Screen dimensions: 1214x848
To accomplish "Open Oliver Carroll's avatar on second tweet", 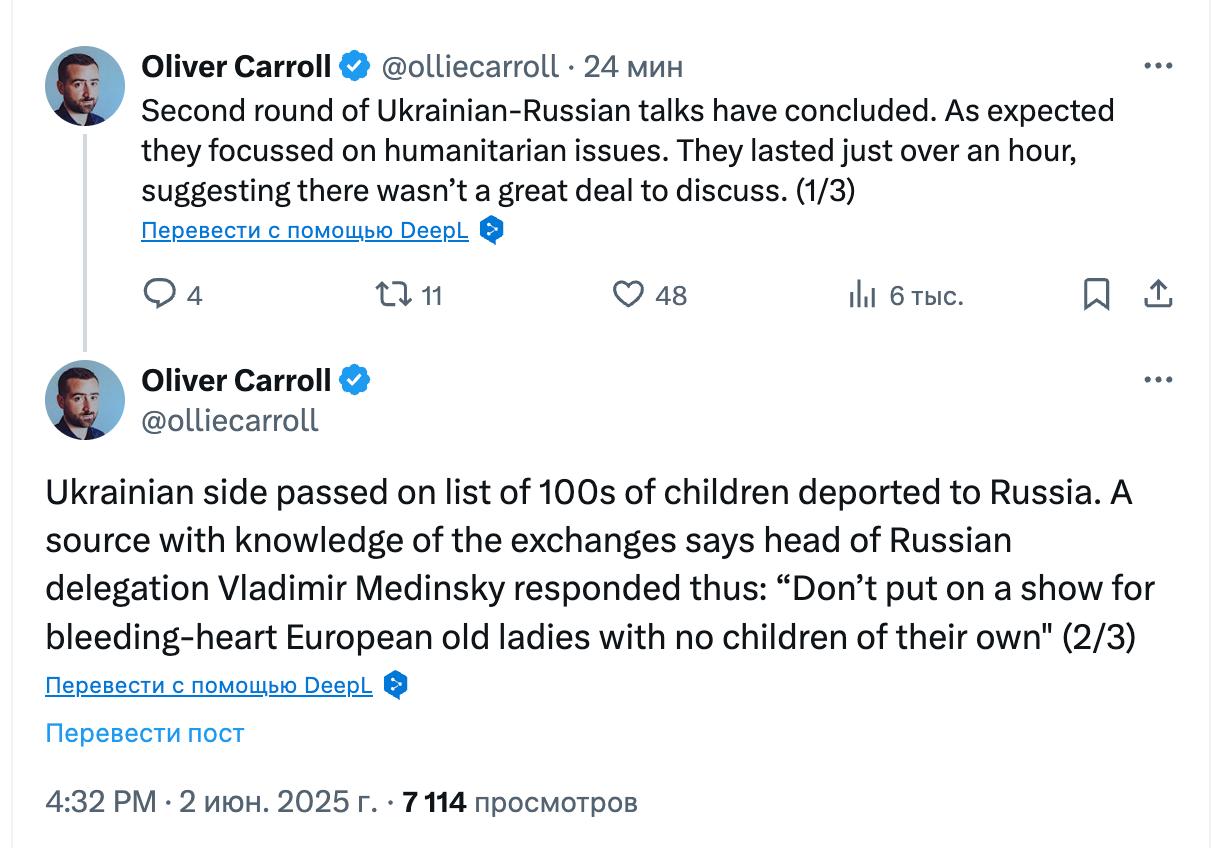I will [85, 400].
